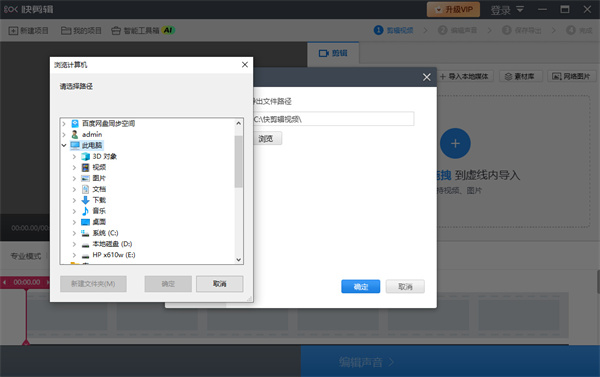Click 导入本地媒体 button
The image size is (600, 377).
click(465, 77)
